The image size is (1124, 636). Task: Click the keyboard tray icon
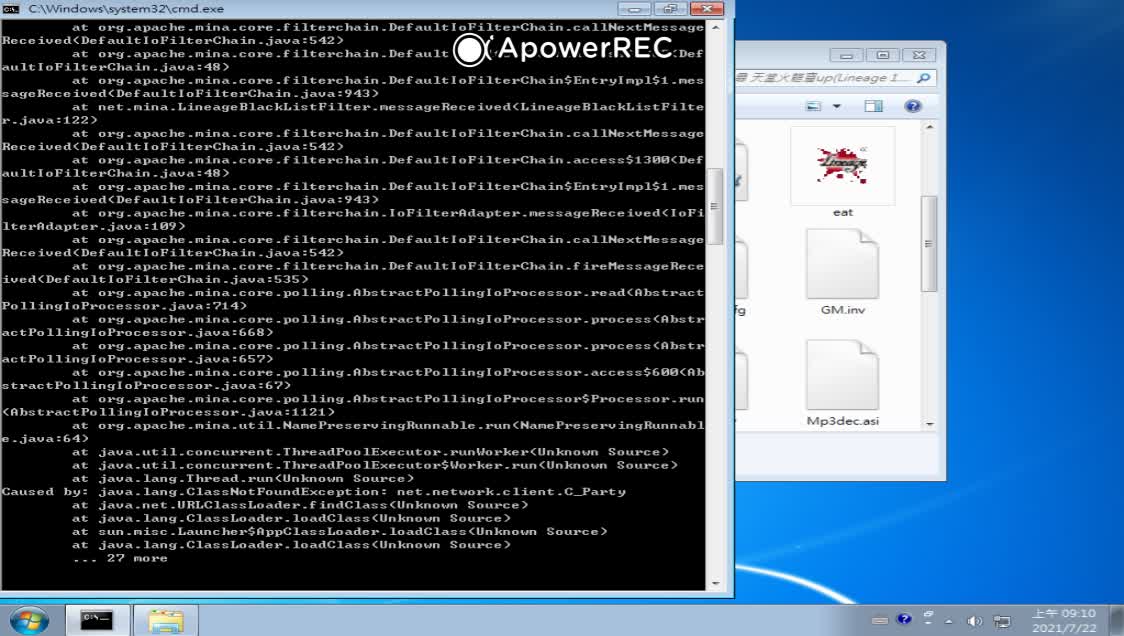pos(880,621)
